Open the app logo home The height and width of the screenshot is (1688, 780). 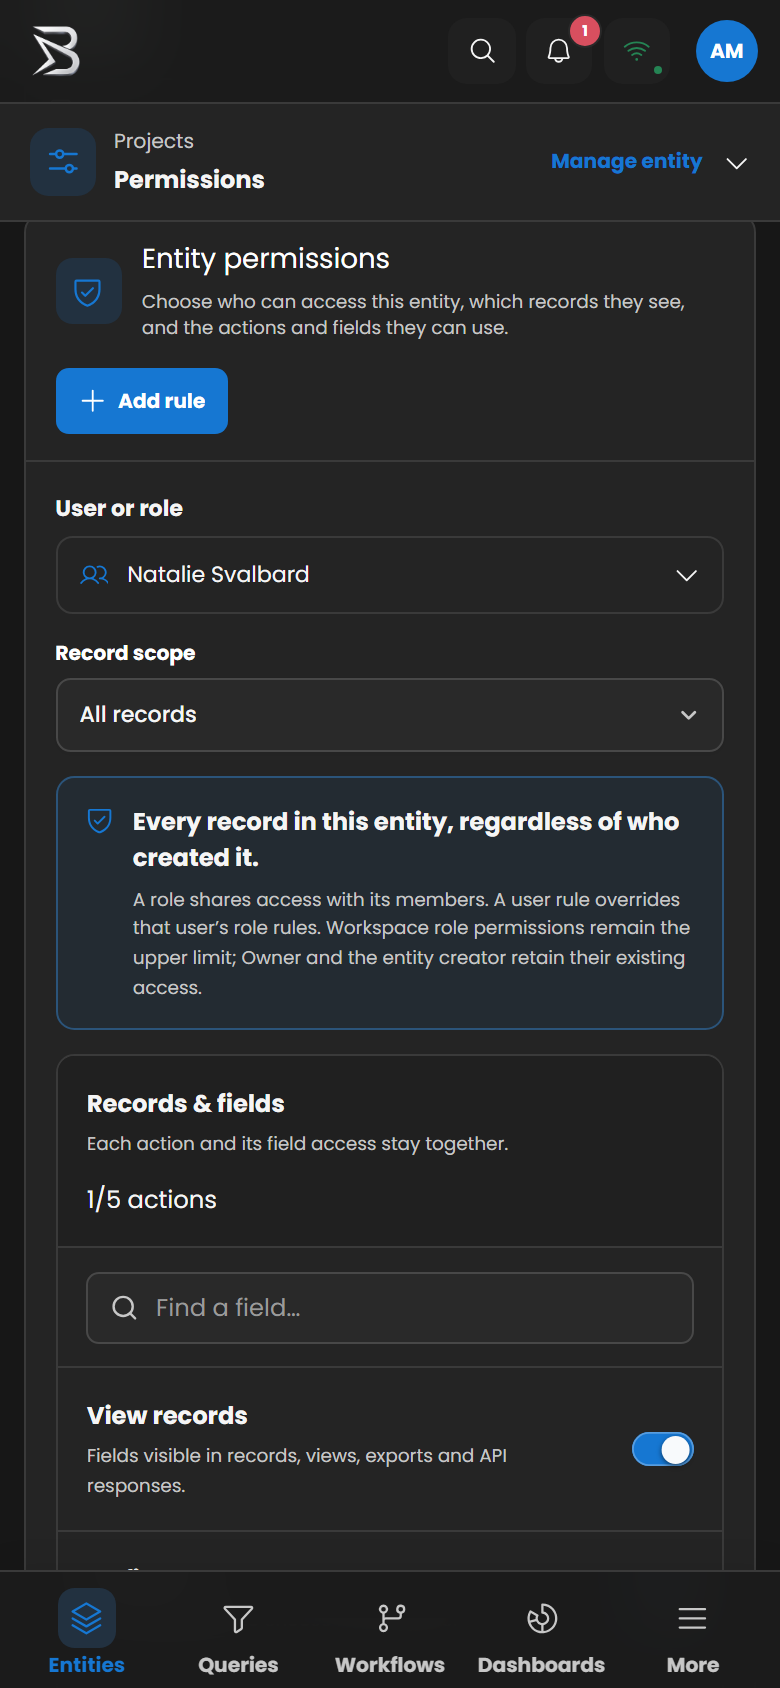[x=56, y=51]
